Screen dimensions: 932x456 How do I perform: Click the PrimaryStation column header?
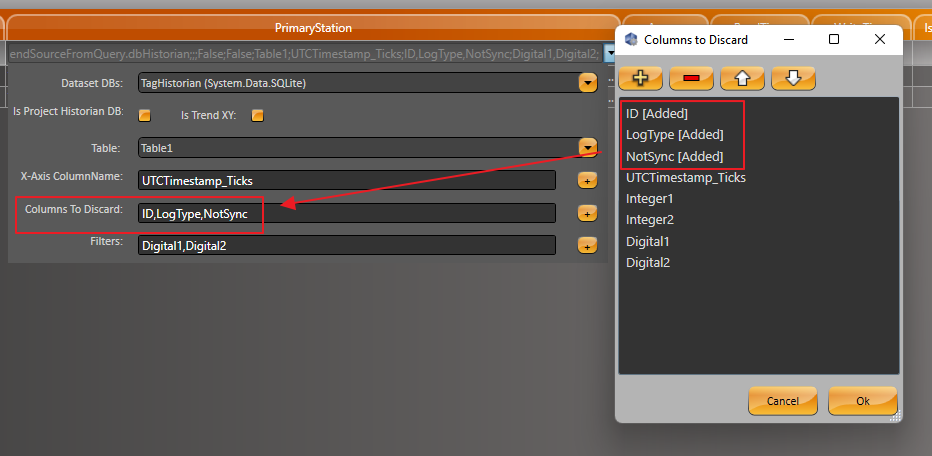[313, 28]
